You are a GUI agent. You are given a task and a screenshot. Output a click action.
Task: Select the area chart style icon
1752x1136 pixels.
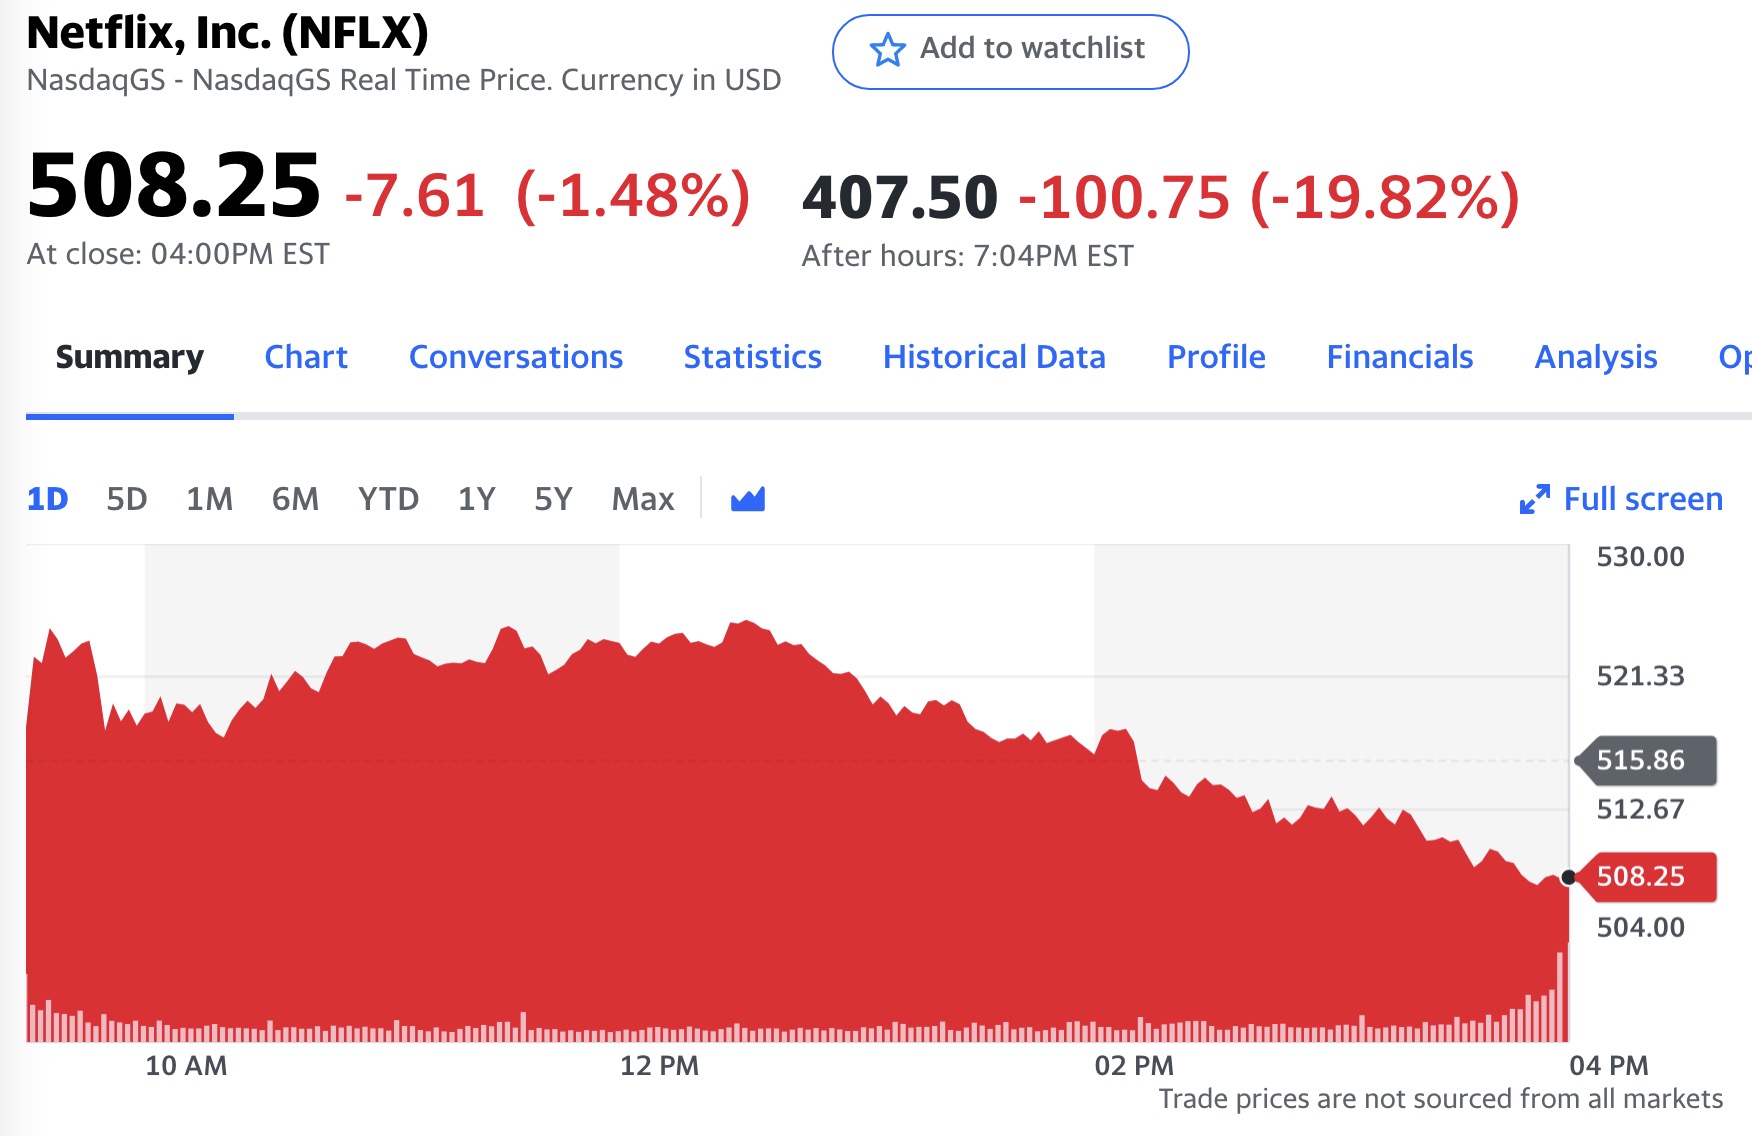pos(746,498)
